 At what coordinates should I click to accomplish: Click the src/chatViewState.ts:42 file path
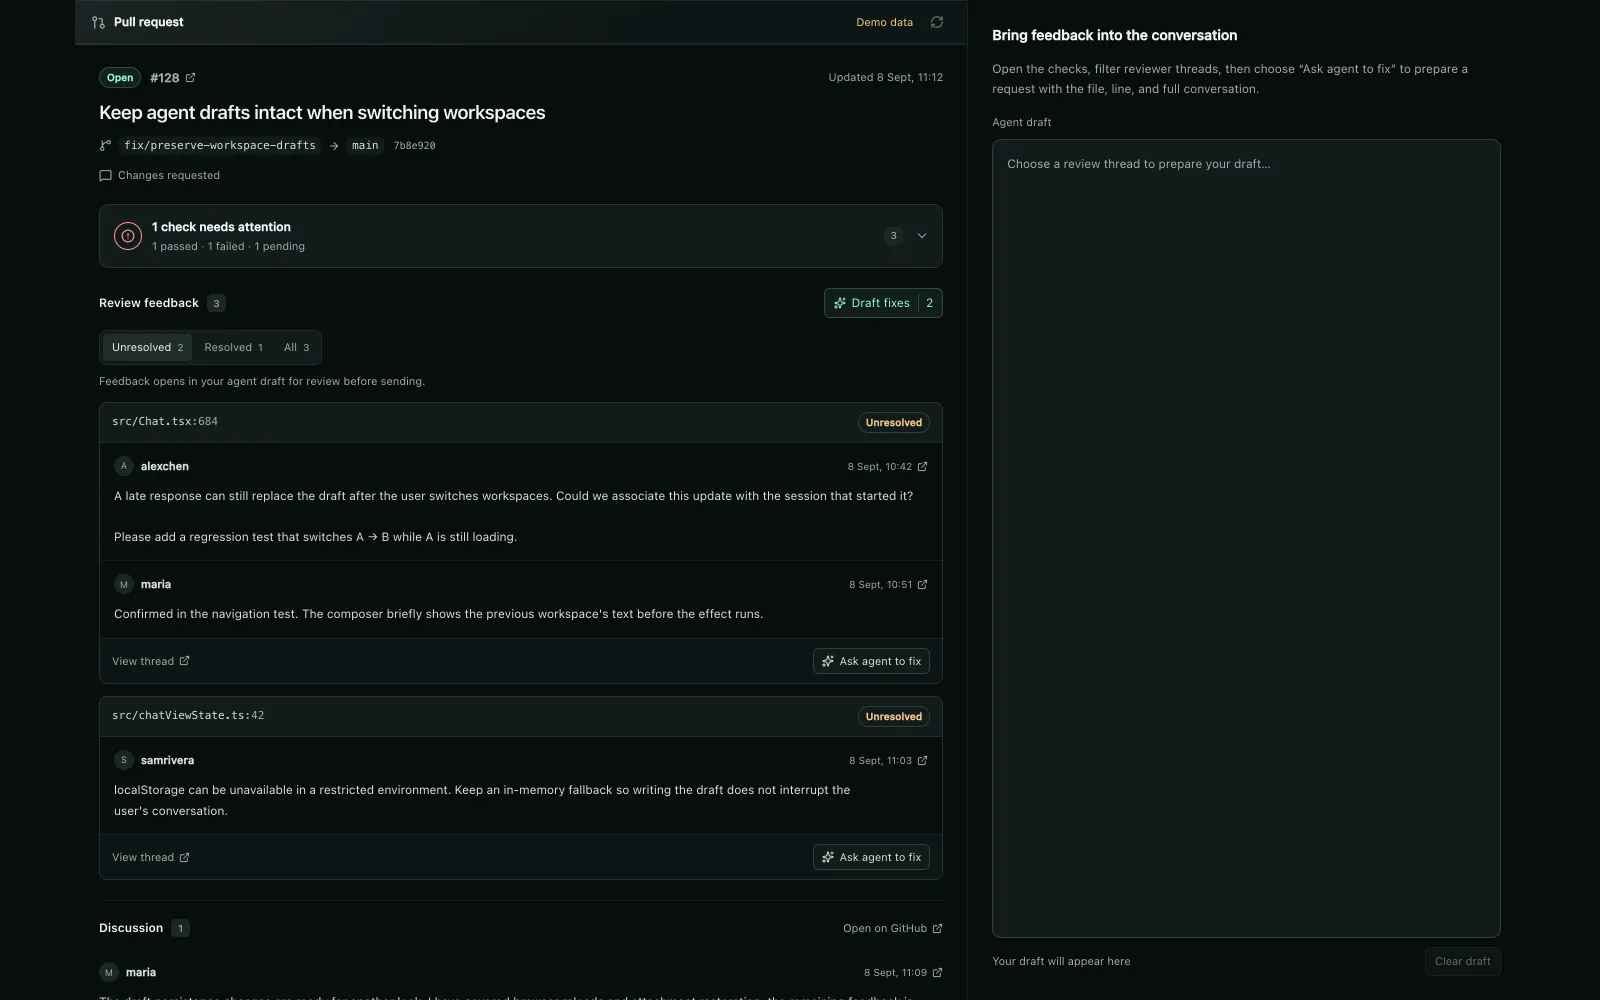coord(188,716)
